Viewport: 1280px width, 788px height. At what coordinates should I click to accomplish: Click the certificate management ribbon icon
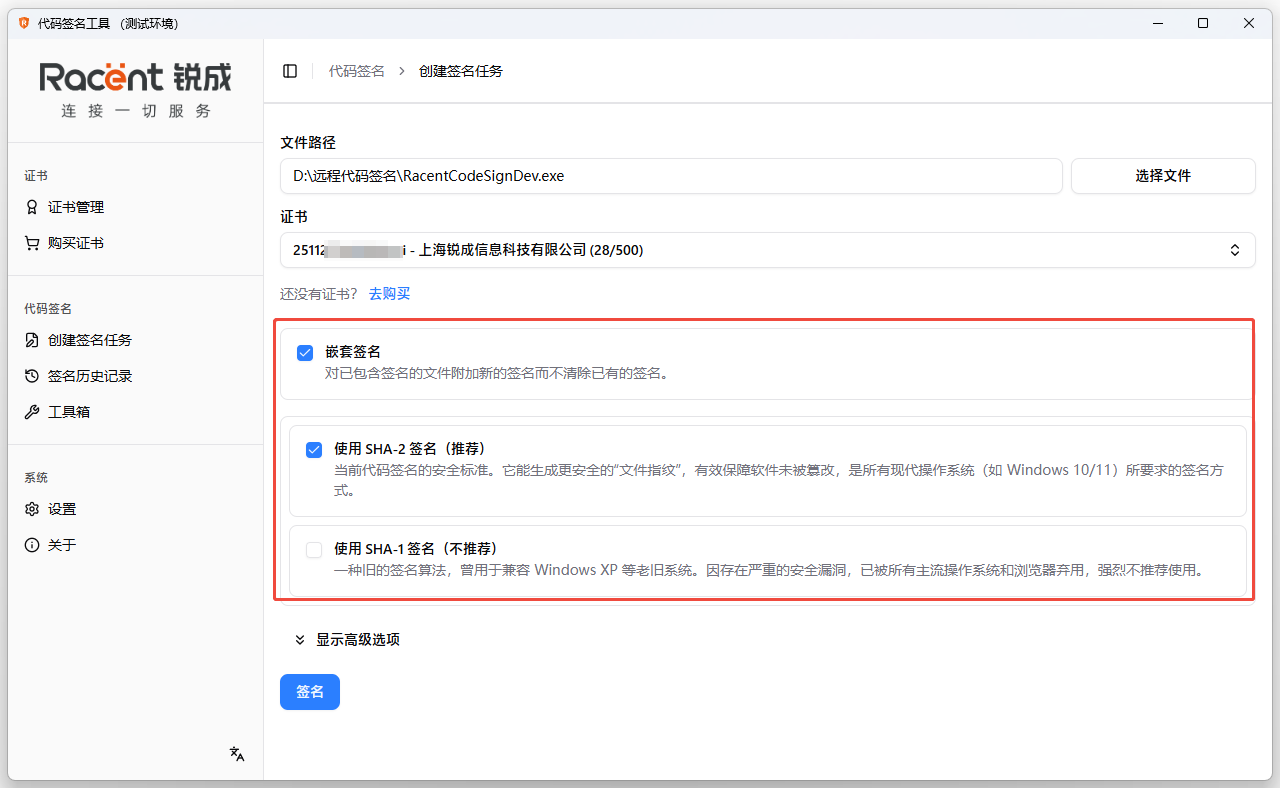coord(32,207)
